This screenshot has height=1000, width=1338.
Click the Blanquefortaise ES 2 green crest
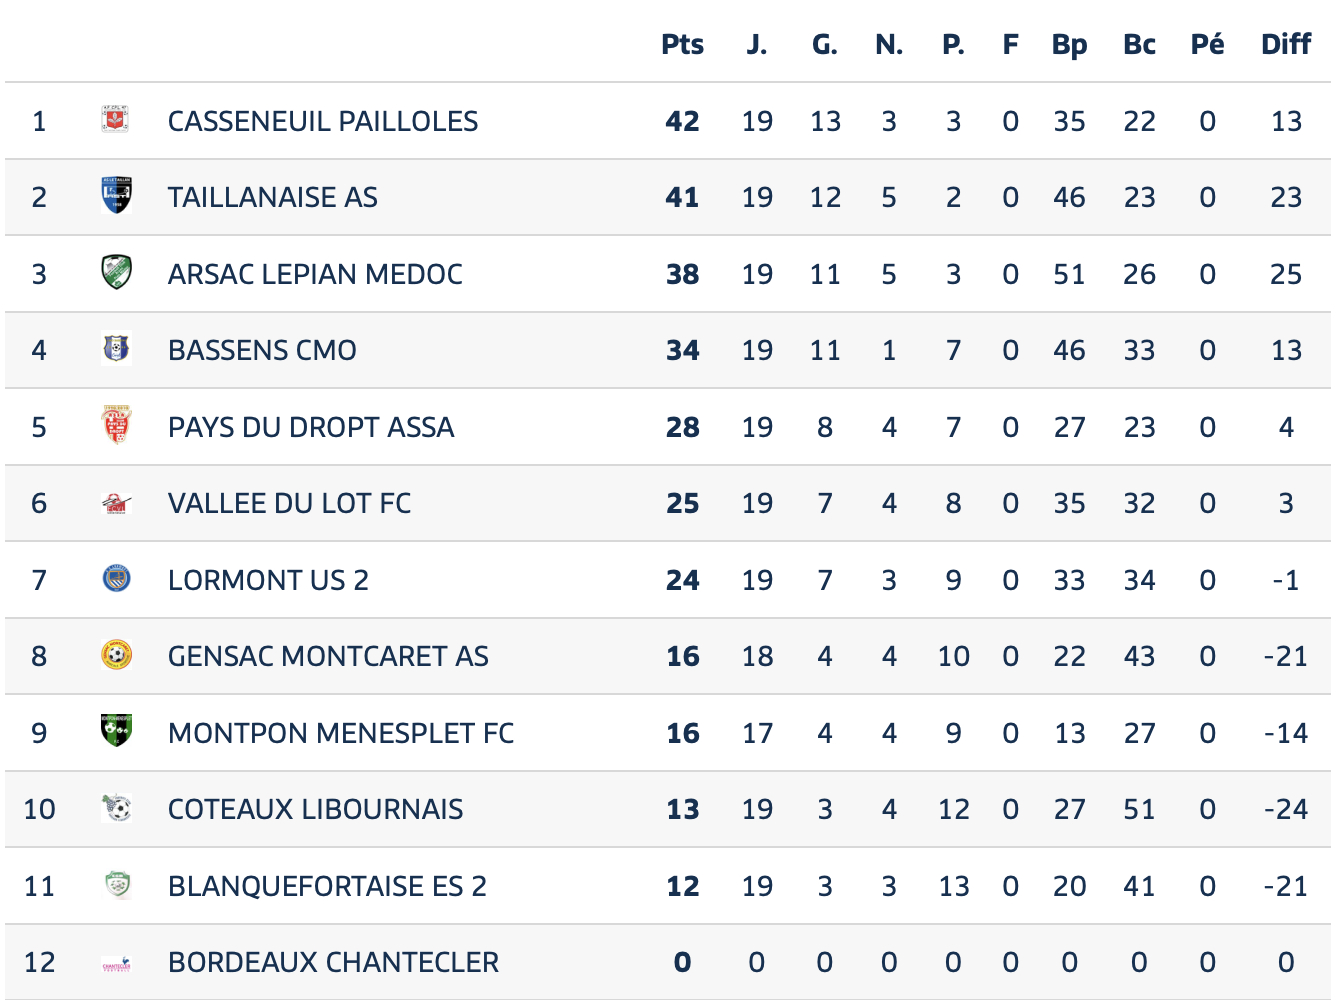pos(117,885)
